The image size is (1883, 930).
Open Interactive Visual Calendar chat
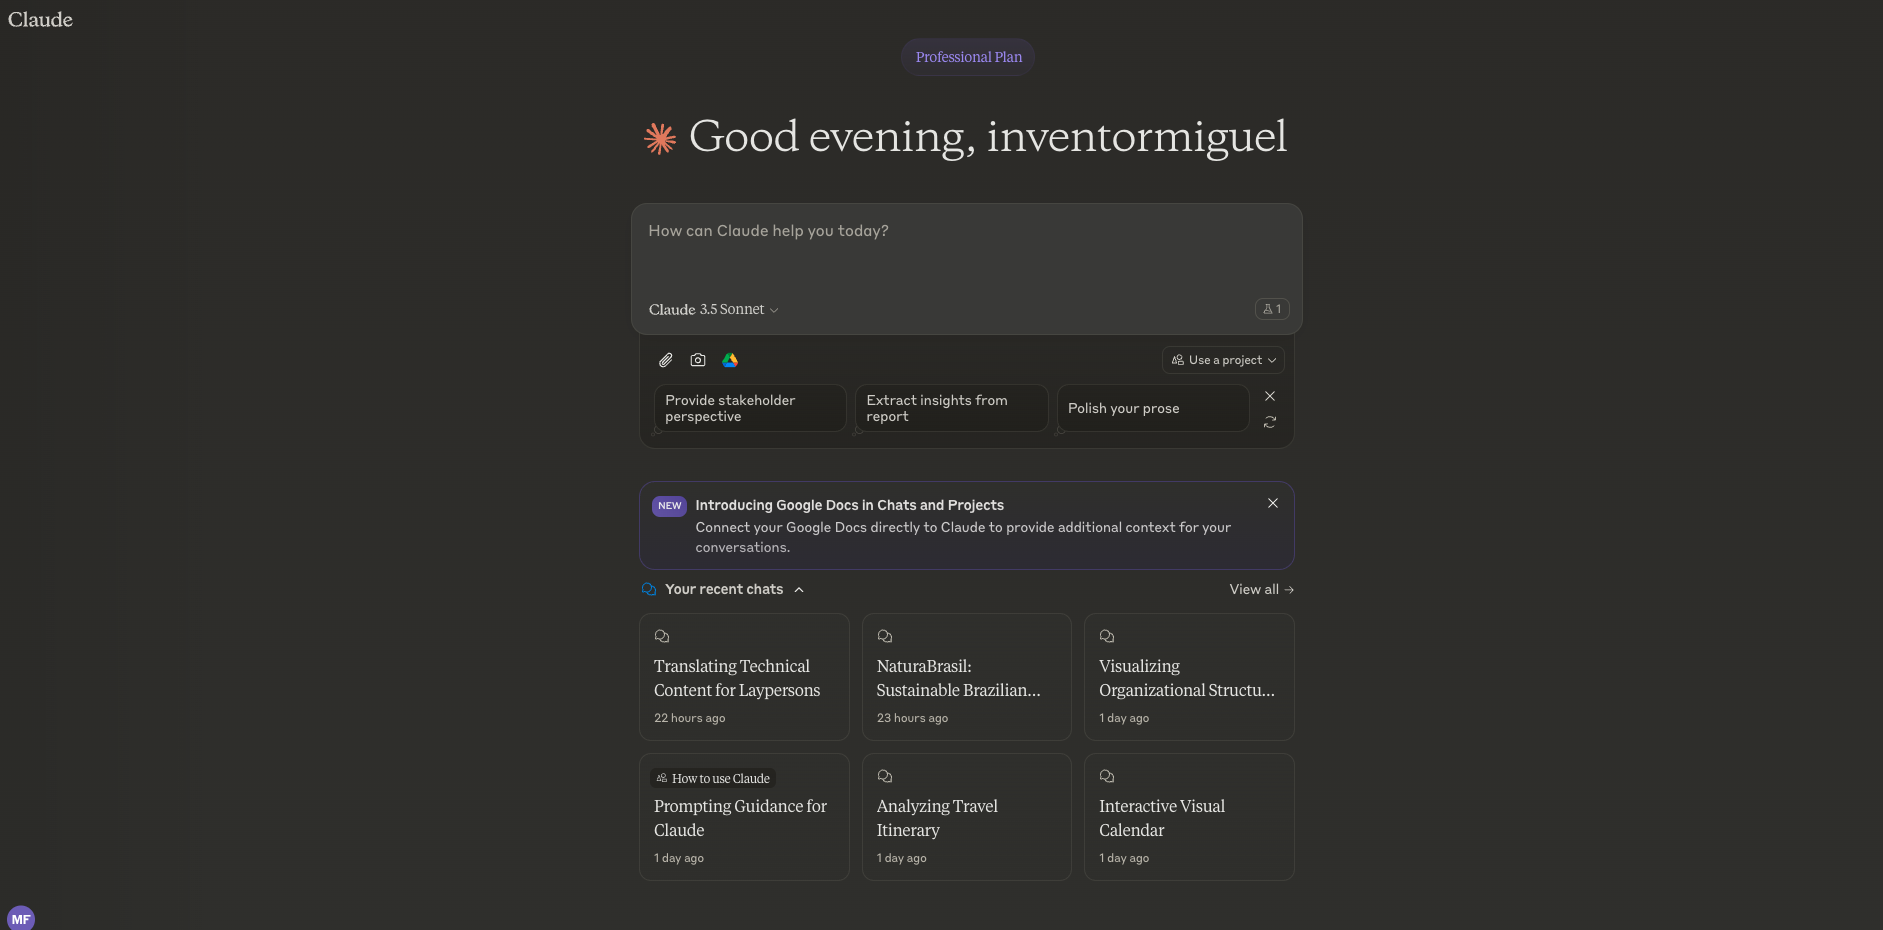(1189, 817)
